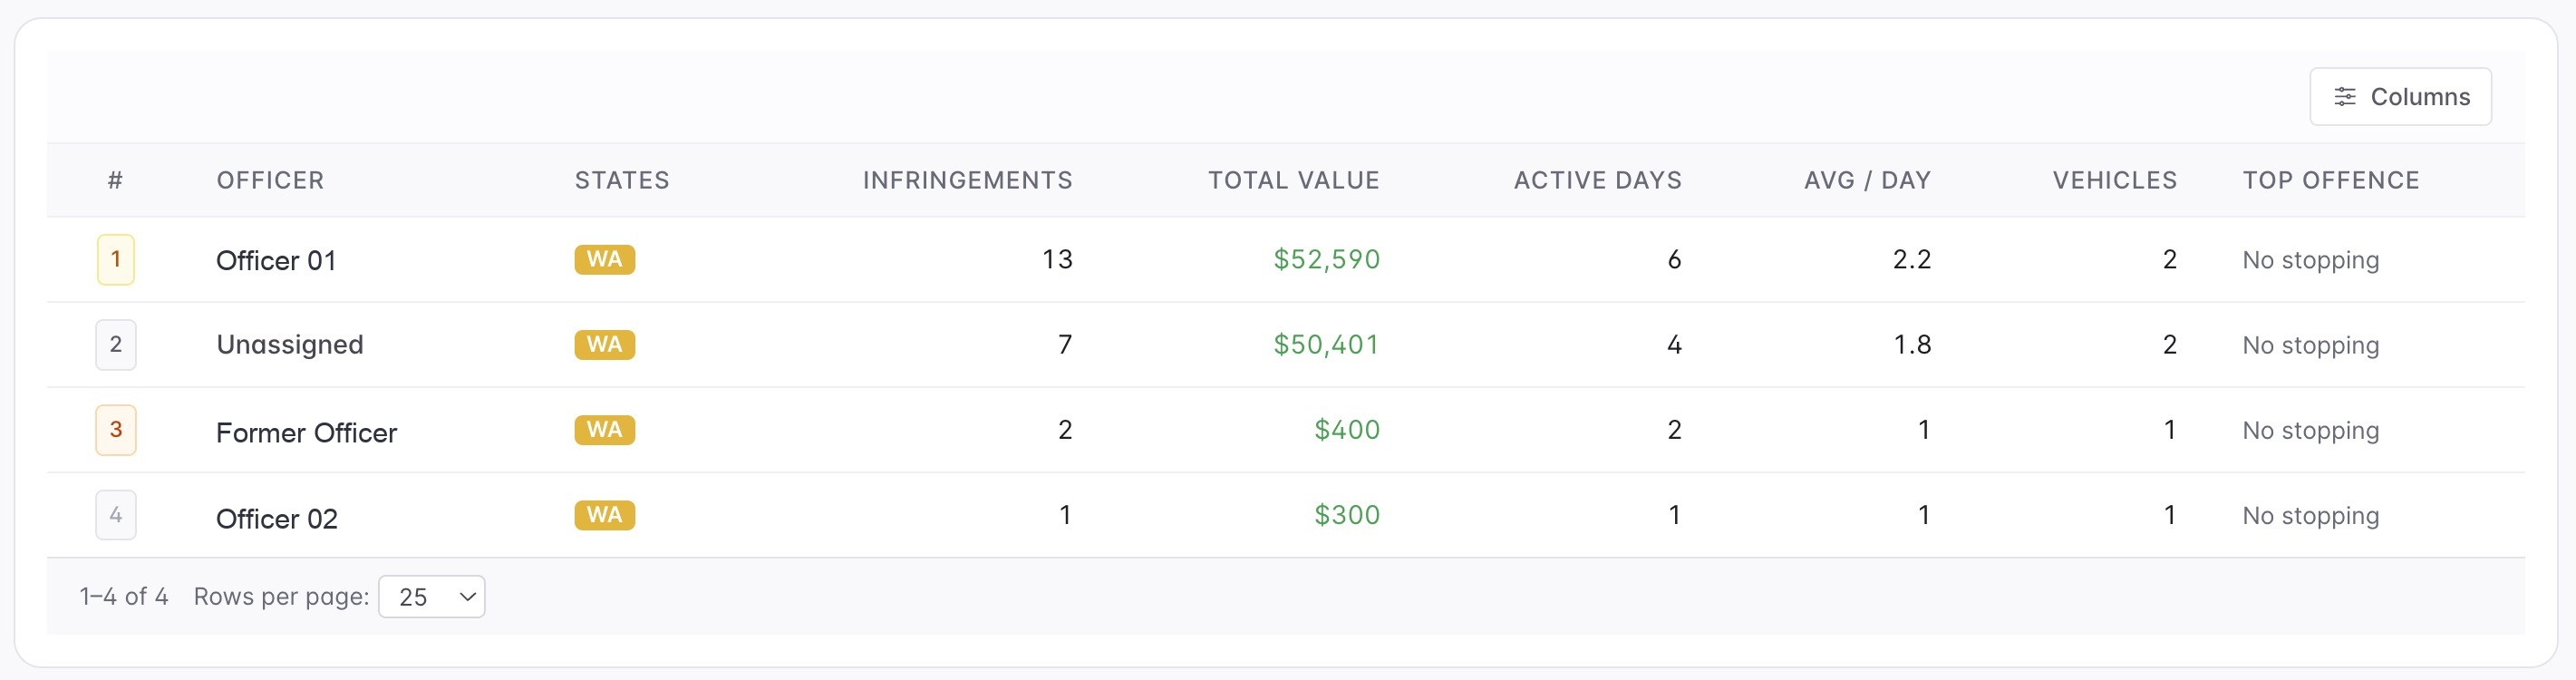Sort by the Infringements column header
The image size is (2576, 680).
point(967,180)
